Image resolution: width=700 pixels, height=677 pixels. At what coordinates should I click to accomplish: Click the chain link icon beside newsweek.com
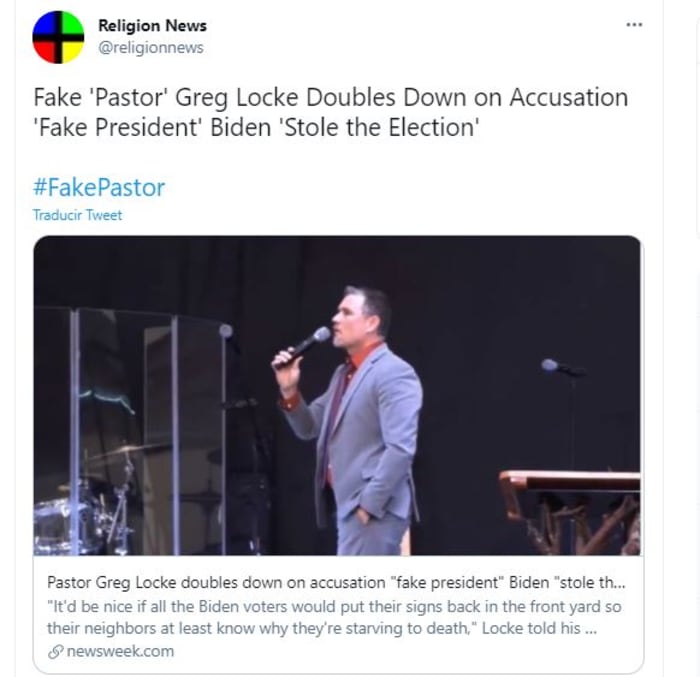tap(55, 651)
